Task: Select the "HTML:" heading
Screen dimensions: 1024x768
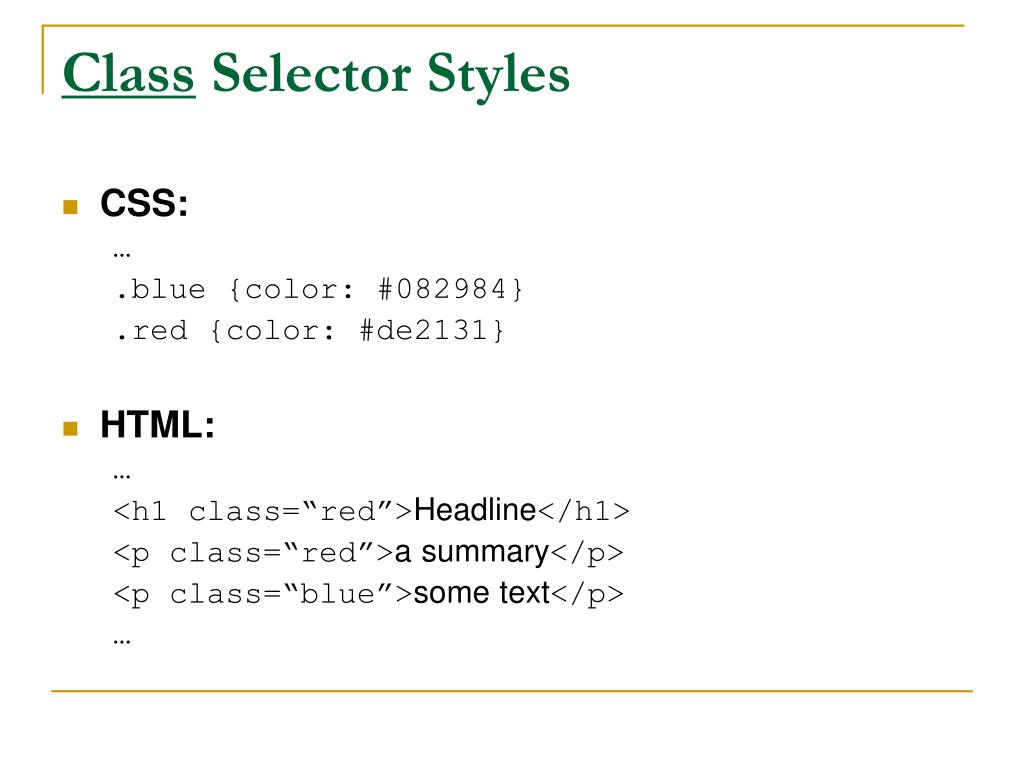Action: [157, 424]
